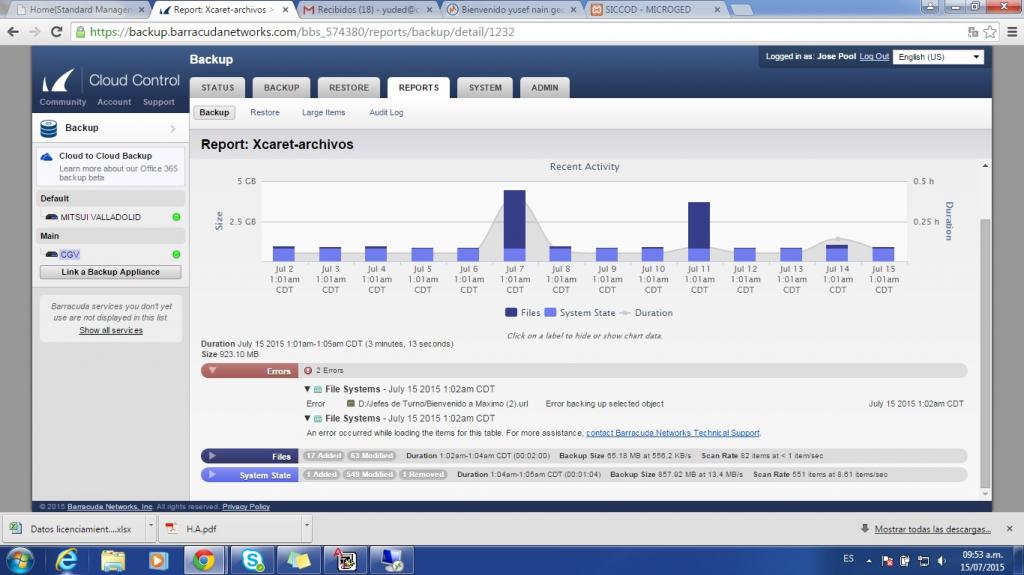Click the Cloud to Cloud Backup icon
The height and width of the screenshot is (575, 1024).
point(46,157)
